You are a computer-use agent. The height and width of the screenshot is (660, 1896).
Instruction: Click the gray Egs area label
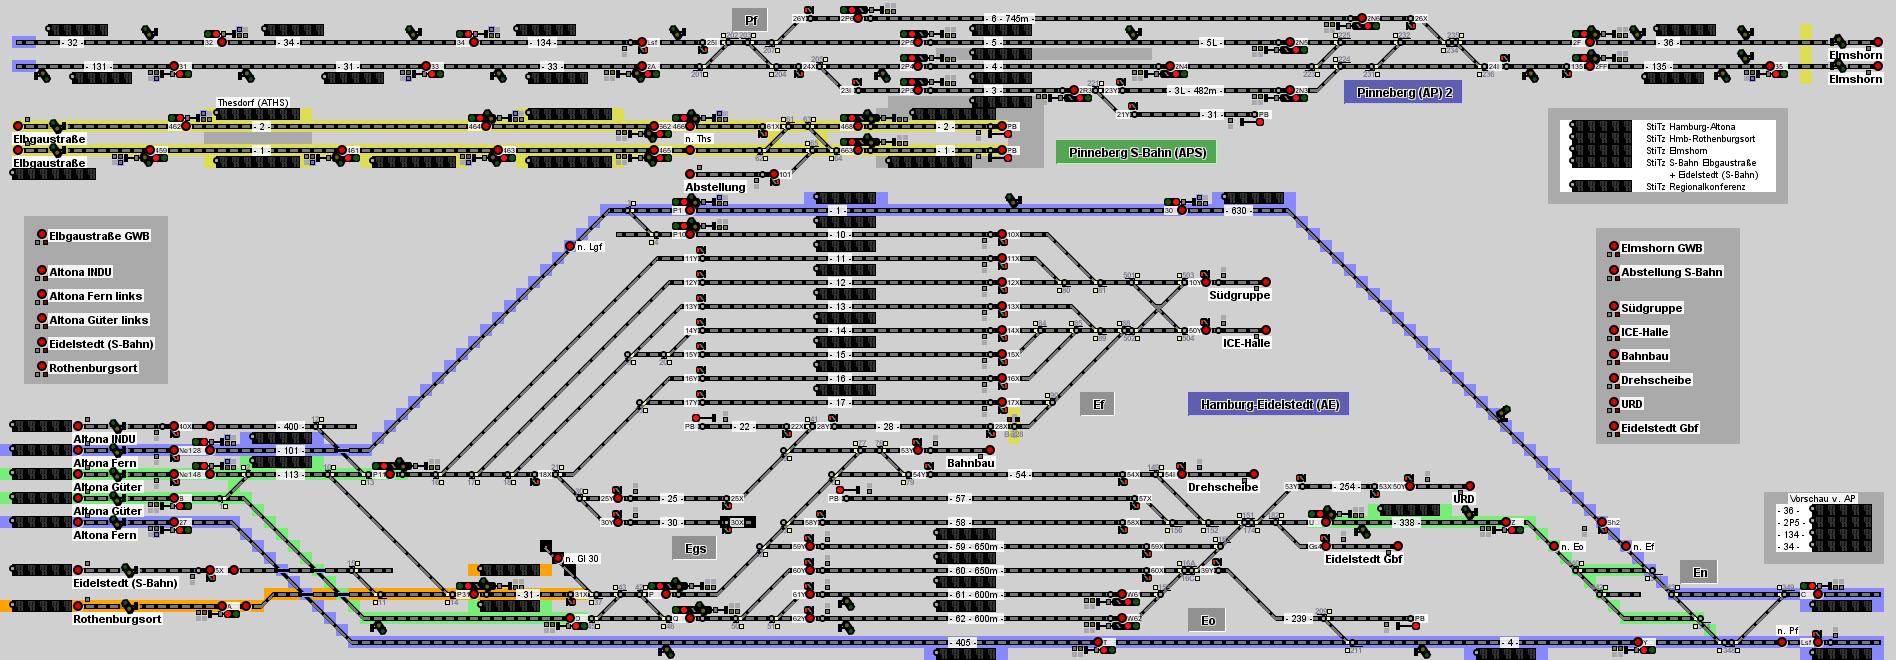695,548
